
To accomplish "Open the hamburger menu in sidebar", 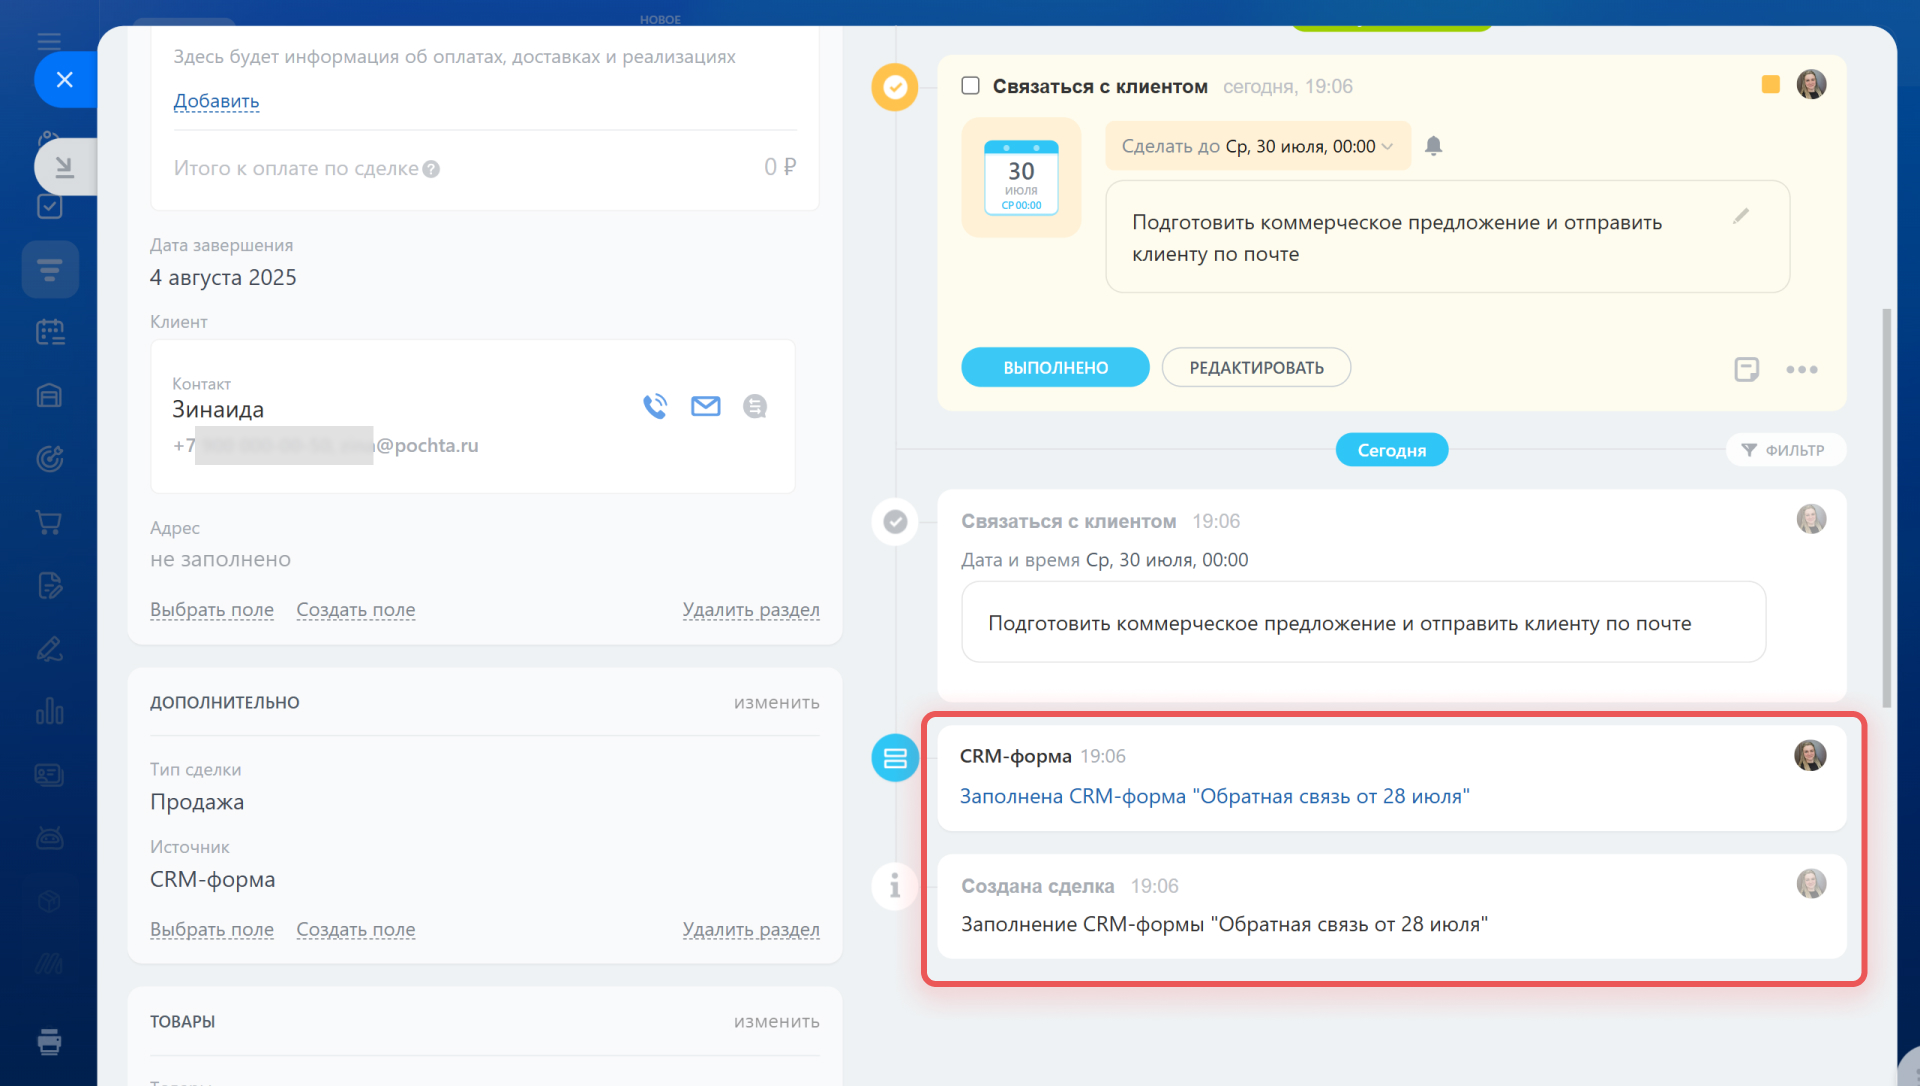I will 49,41.
